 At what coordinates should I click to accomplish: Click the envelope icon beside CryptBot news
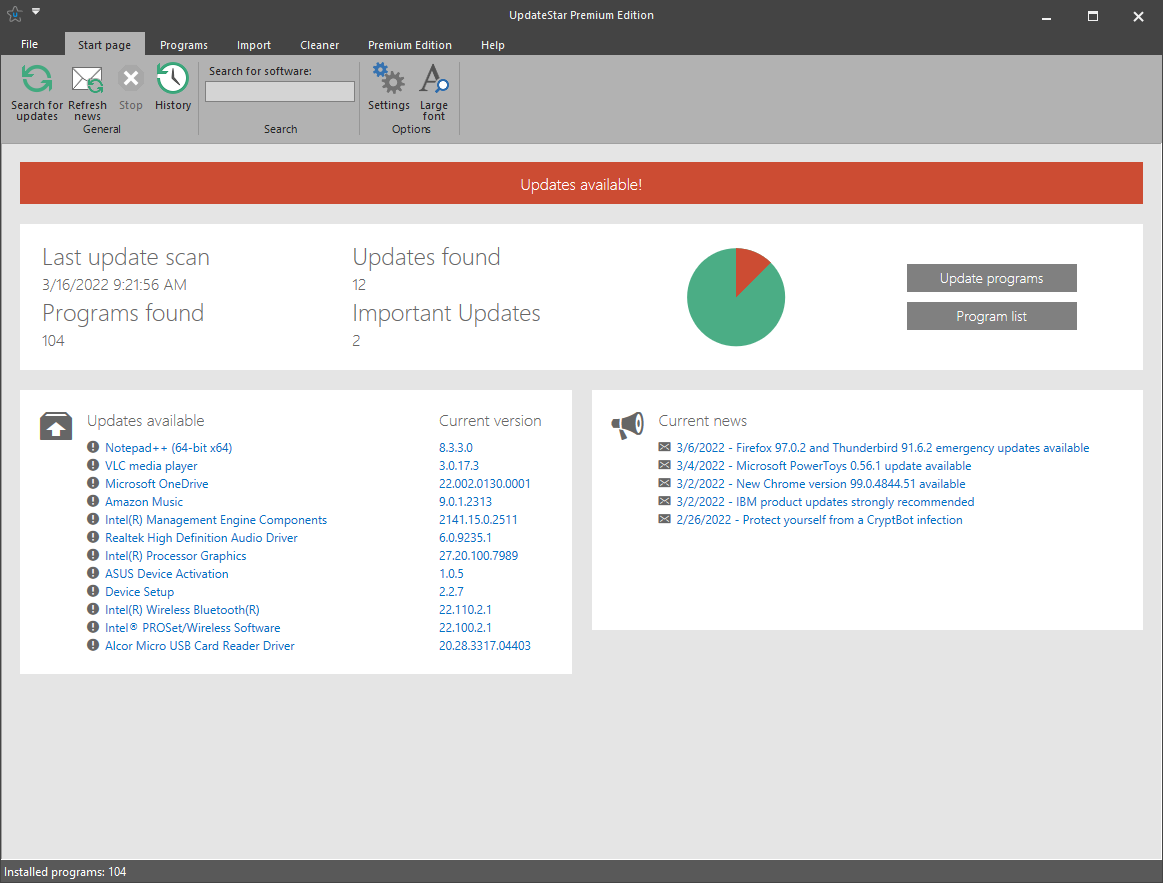(x=665, y=519)
